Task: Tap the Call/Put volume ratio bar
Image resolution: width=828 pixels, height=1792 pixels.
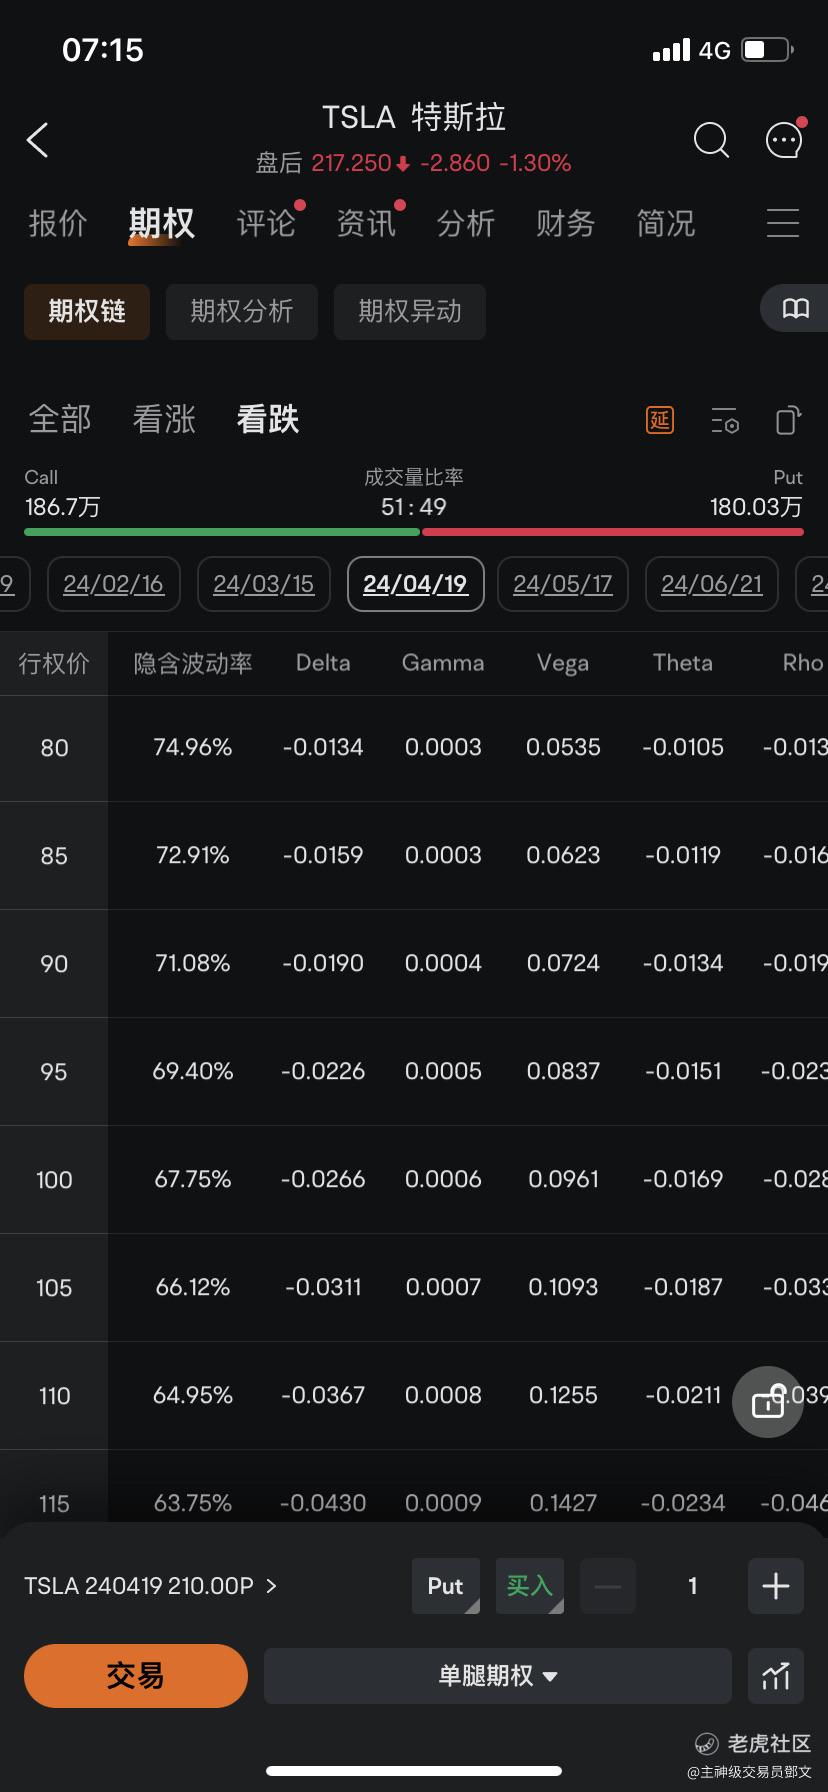Action: 414,532
